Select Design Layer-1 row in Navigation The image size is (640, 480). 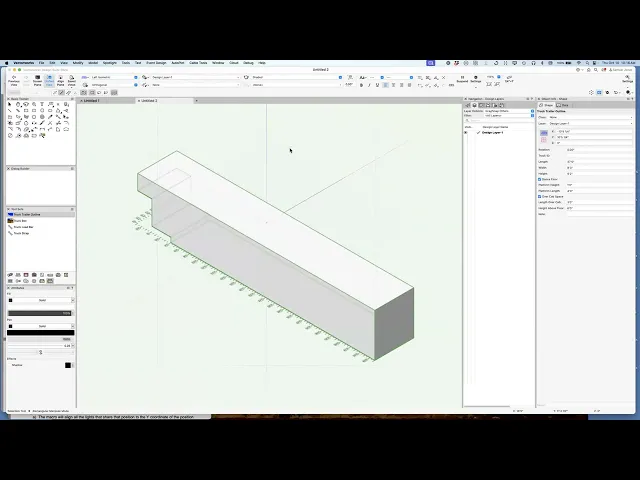499,133
